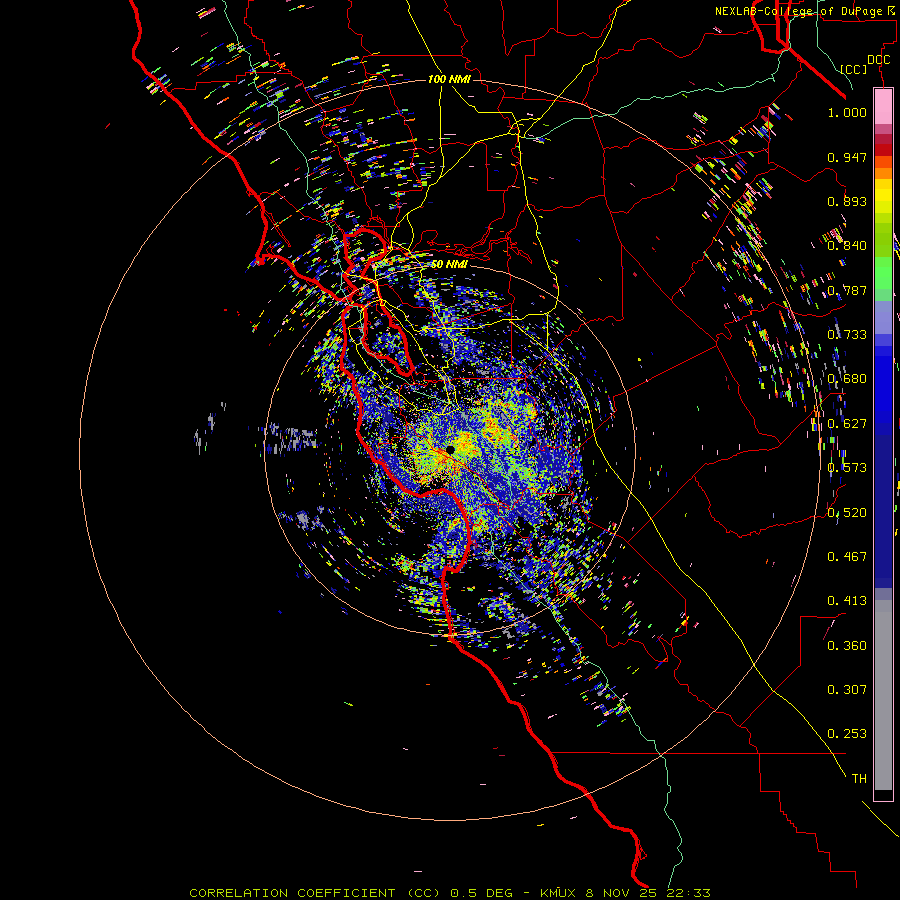
Task: Select the 0.627 scale value
Action: tap(847, 424)
